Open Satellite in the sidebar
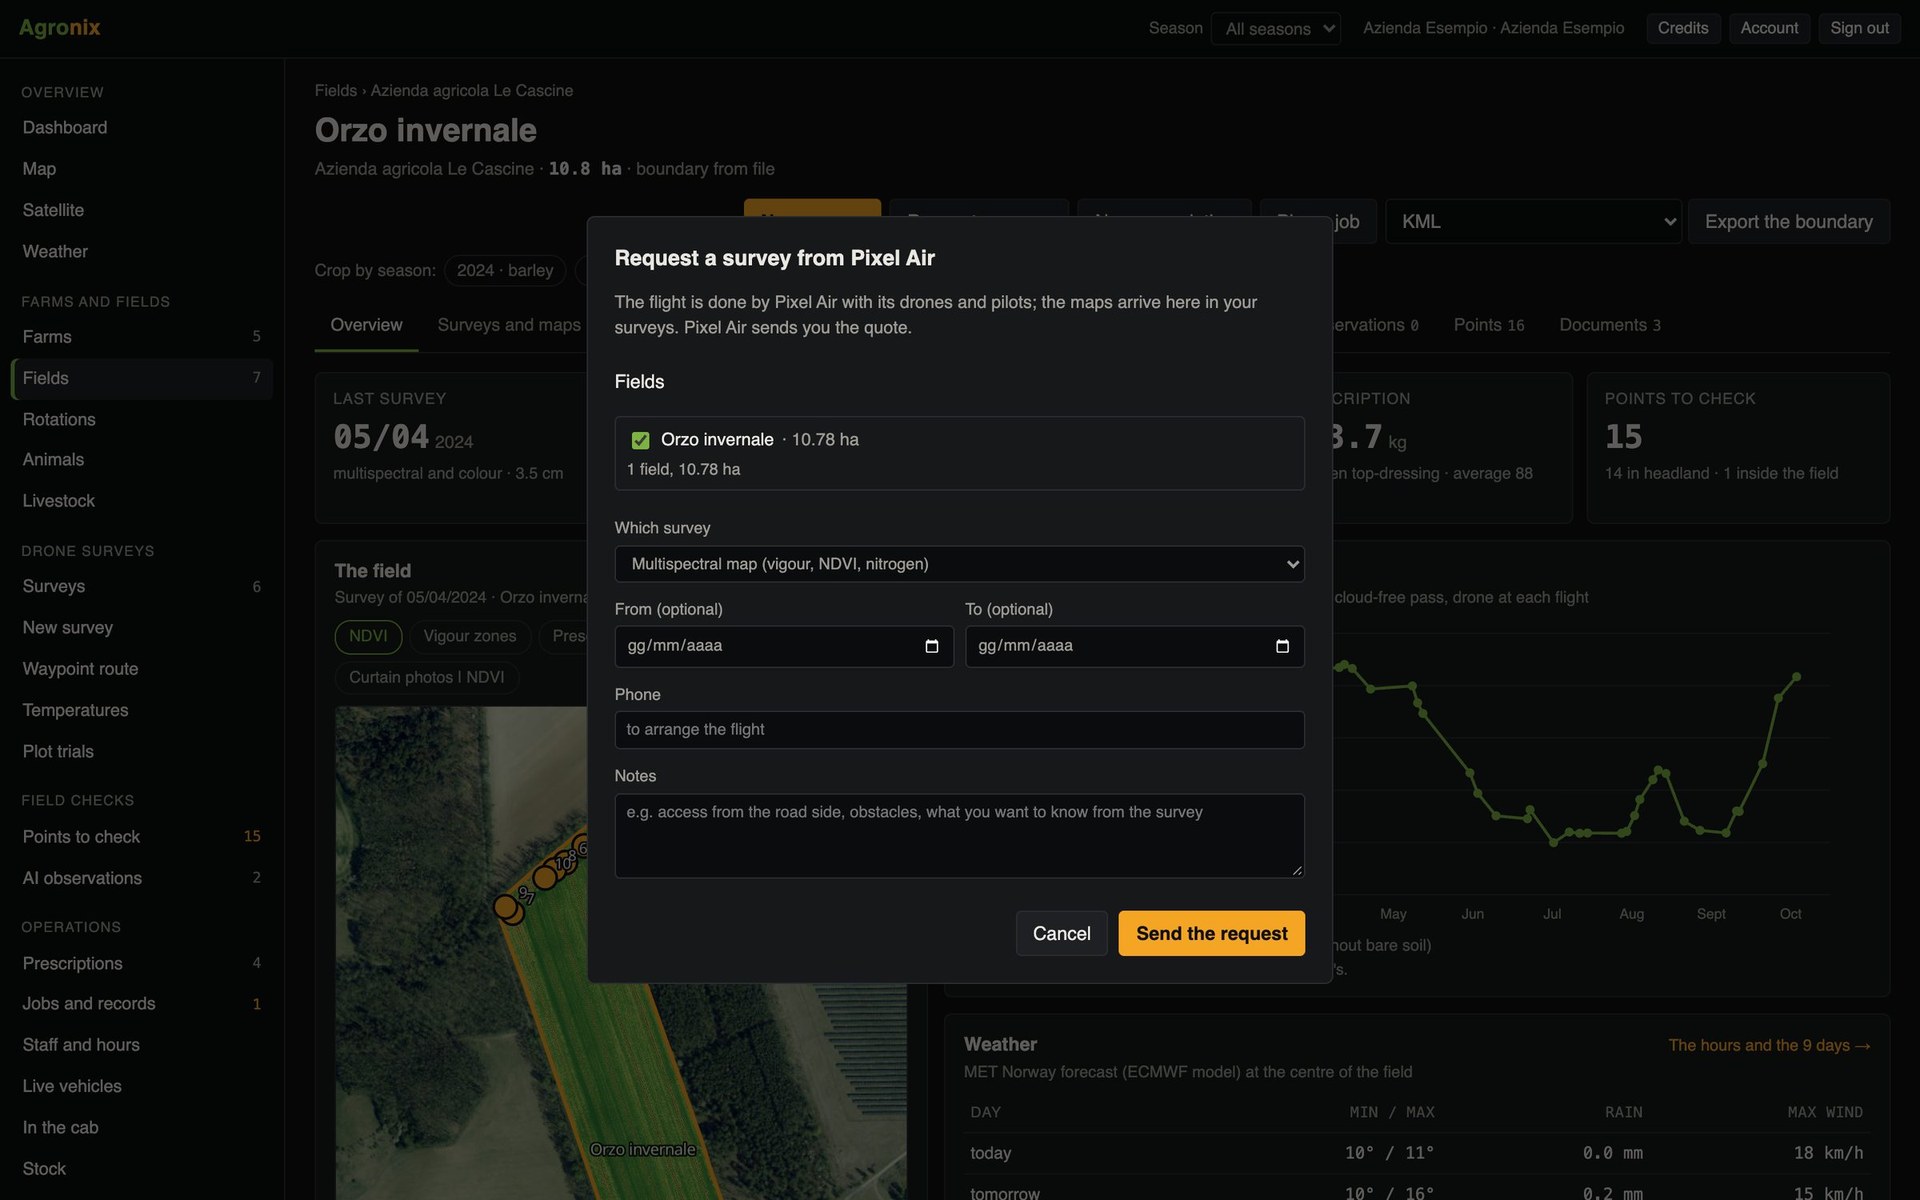The height and width of the screenshot is (1200, 1920). pyautogui.click(x=142, y=210)
